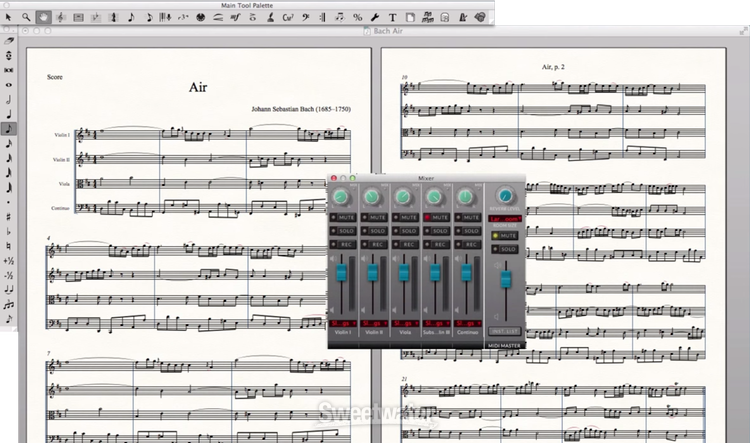Toggle SOLO on MIDI Master strip
This screenshot has width=750, height=443.
tap(505, 249)
